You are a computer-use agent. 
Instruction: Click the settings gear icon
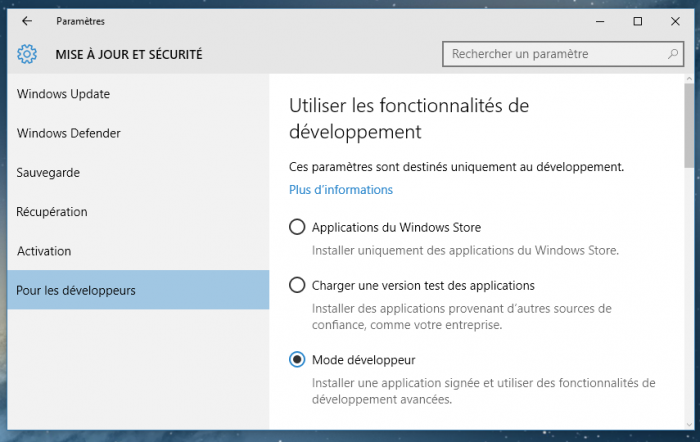(x=27, y=54)
